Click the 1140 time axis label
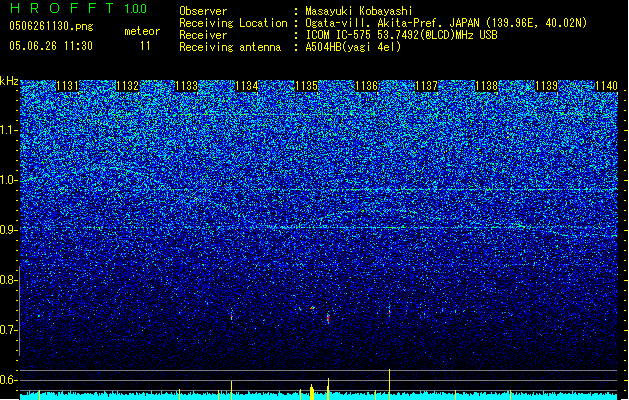This screenshot has height=400, width=629. tap(606, 86)
